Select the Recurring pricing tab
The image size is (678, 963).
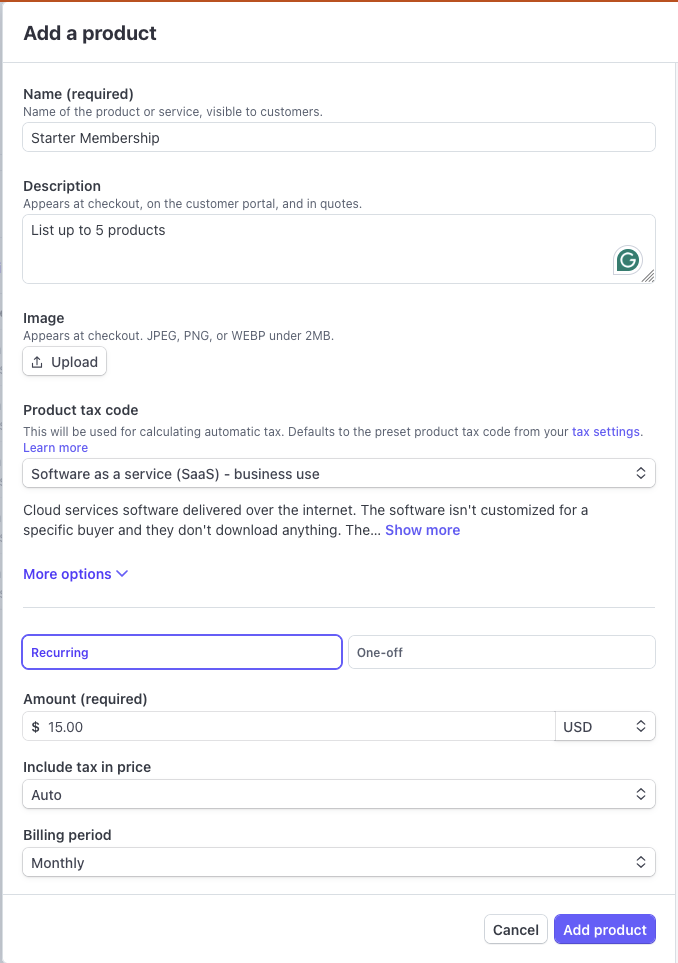coord(181,652)
